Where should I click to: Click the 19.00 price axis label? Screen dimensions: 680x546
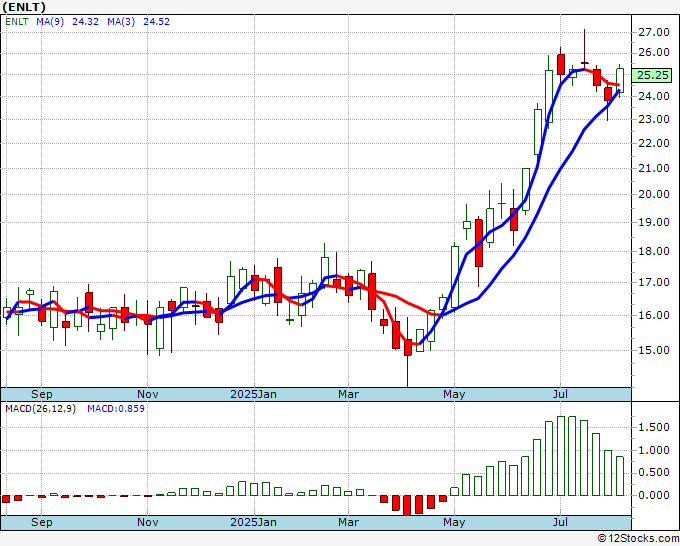point(654,222)
